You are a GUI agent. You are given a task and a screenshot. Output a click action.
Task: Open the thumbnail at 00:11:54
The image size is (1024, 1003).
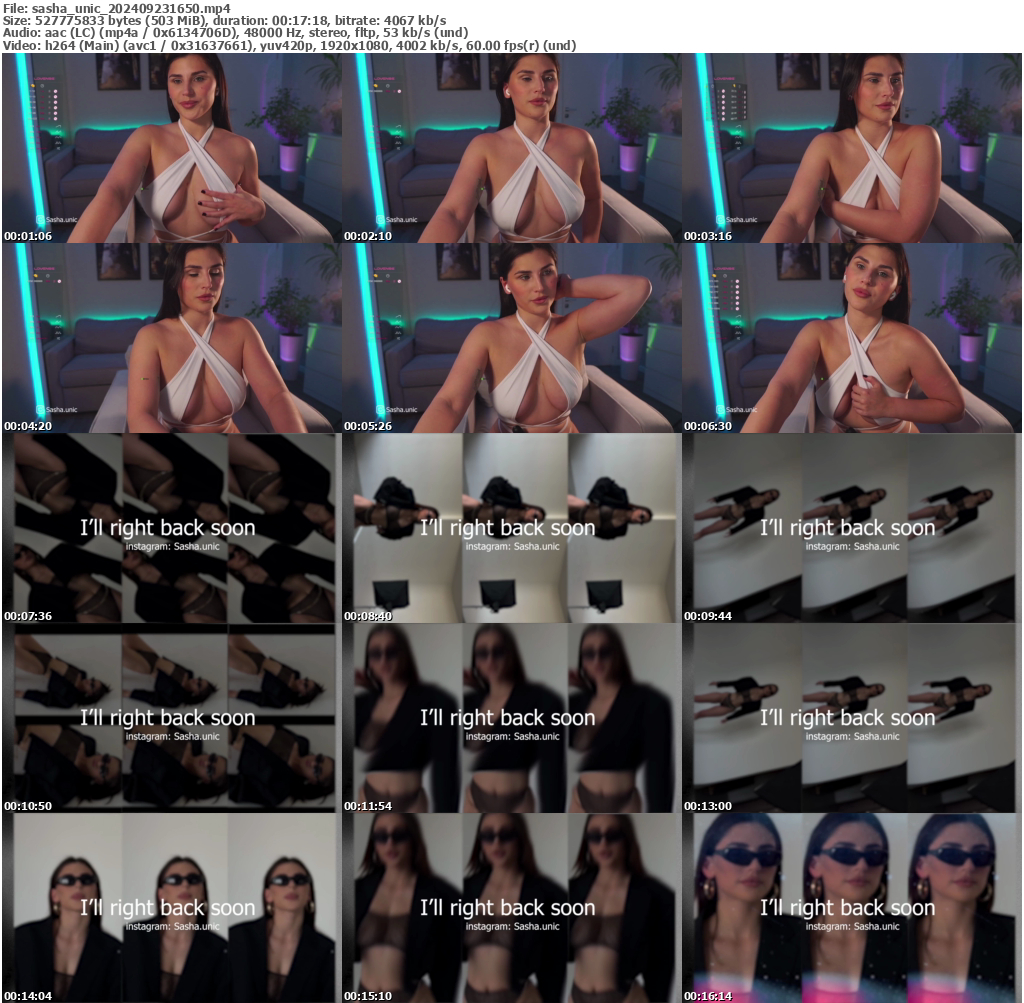[510, 718]
